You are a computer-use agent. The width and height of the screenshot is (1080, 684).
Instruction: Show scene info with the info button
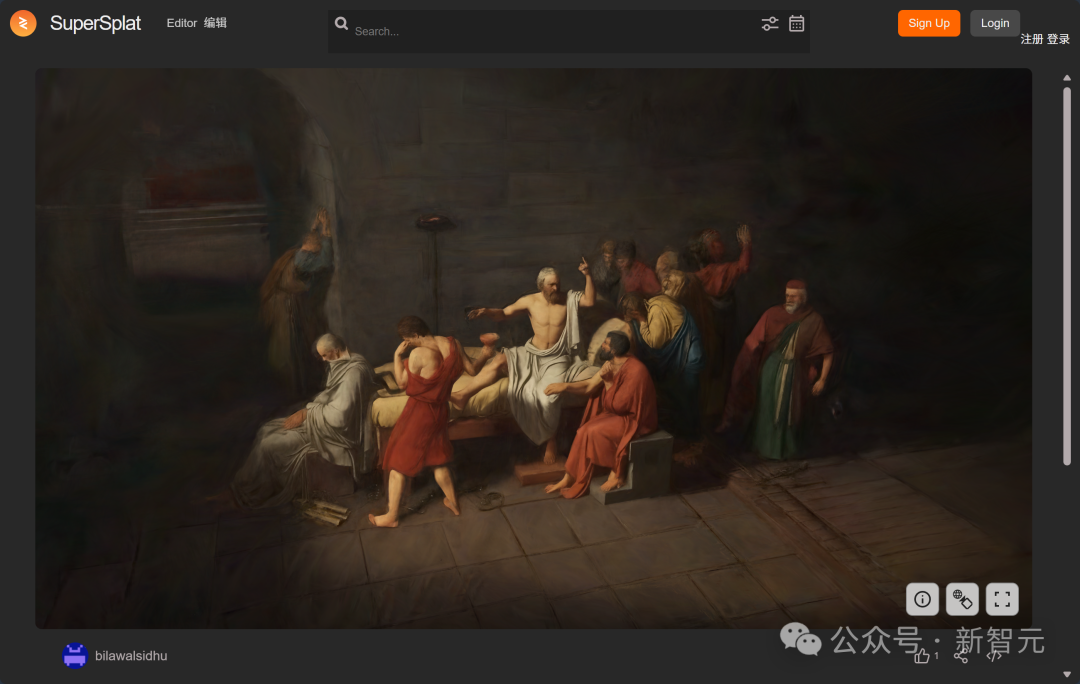[922, 599]
